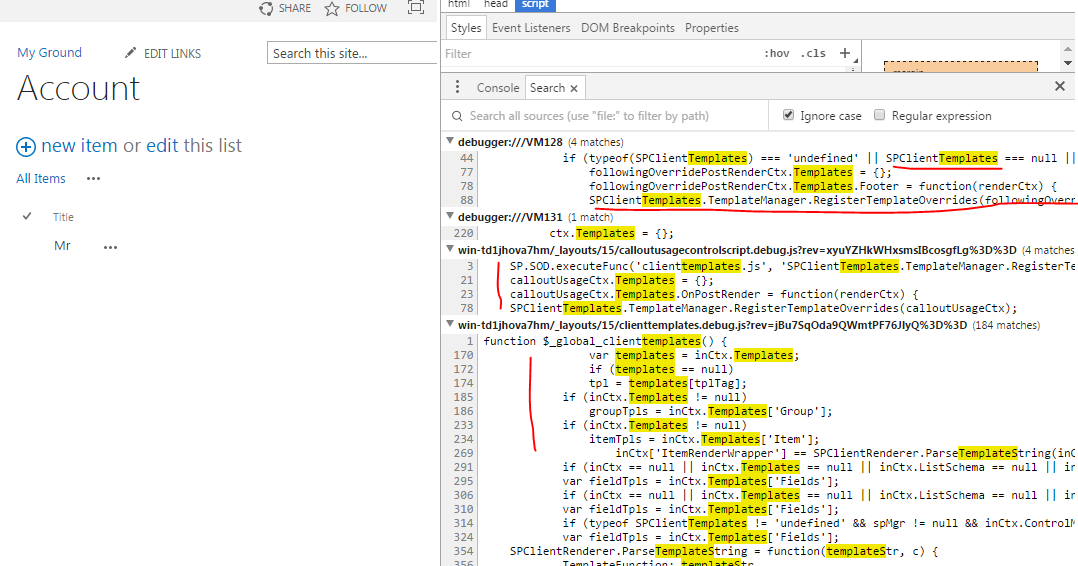Switch to the Event Listeners tab
Image resolution: width=1078 pixels, height=566 pixels.
[531, 28]
